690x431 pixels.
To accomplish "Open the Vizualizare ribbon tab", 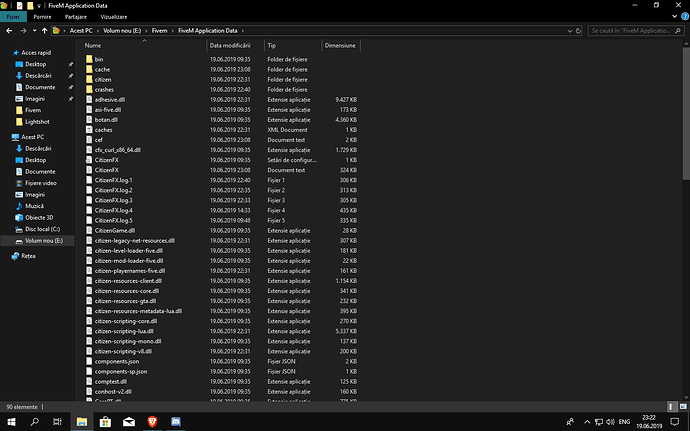I will click(114, 17).
